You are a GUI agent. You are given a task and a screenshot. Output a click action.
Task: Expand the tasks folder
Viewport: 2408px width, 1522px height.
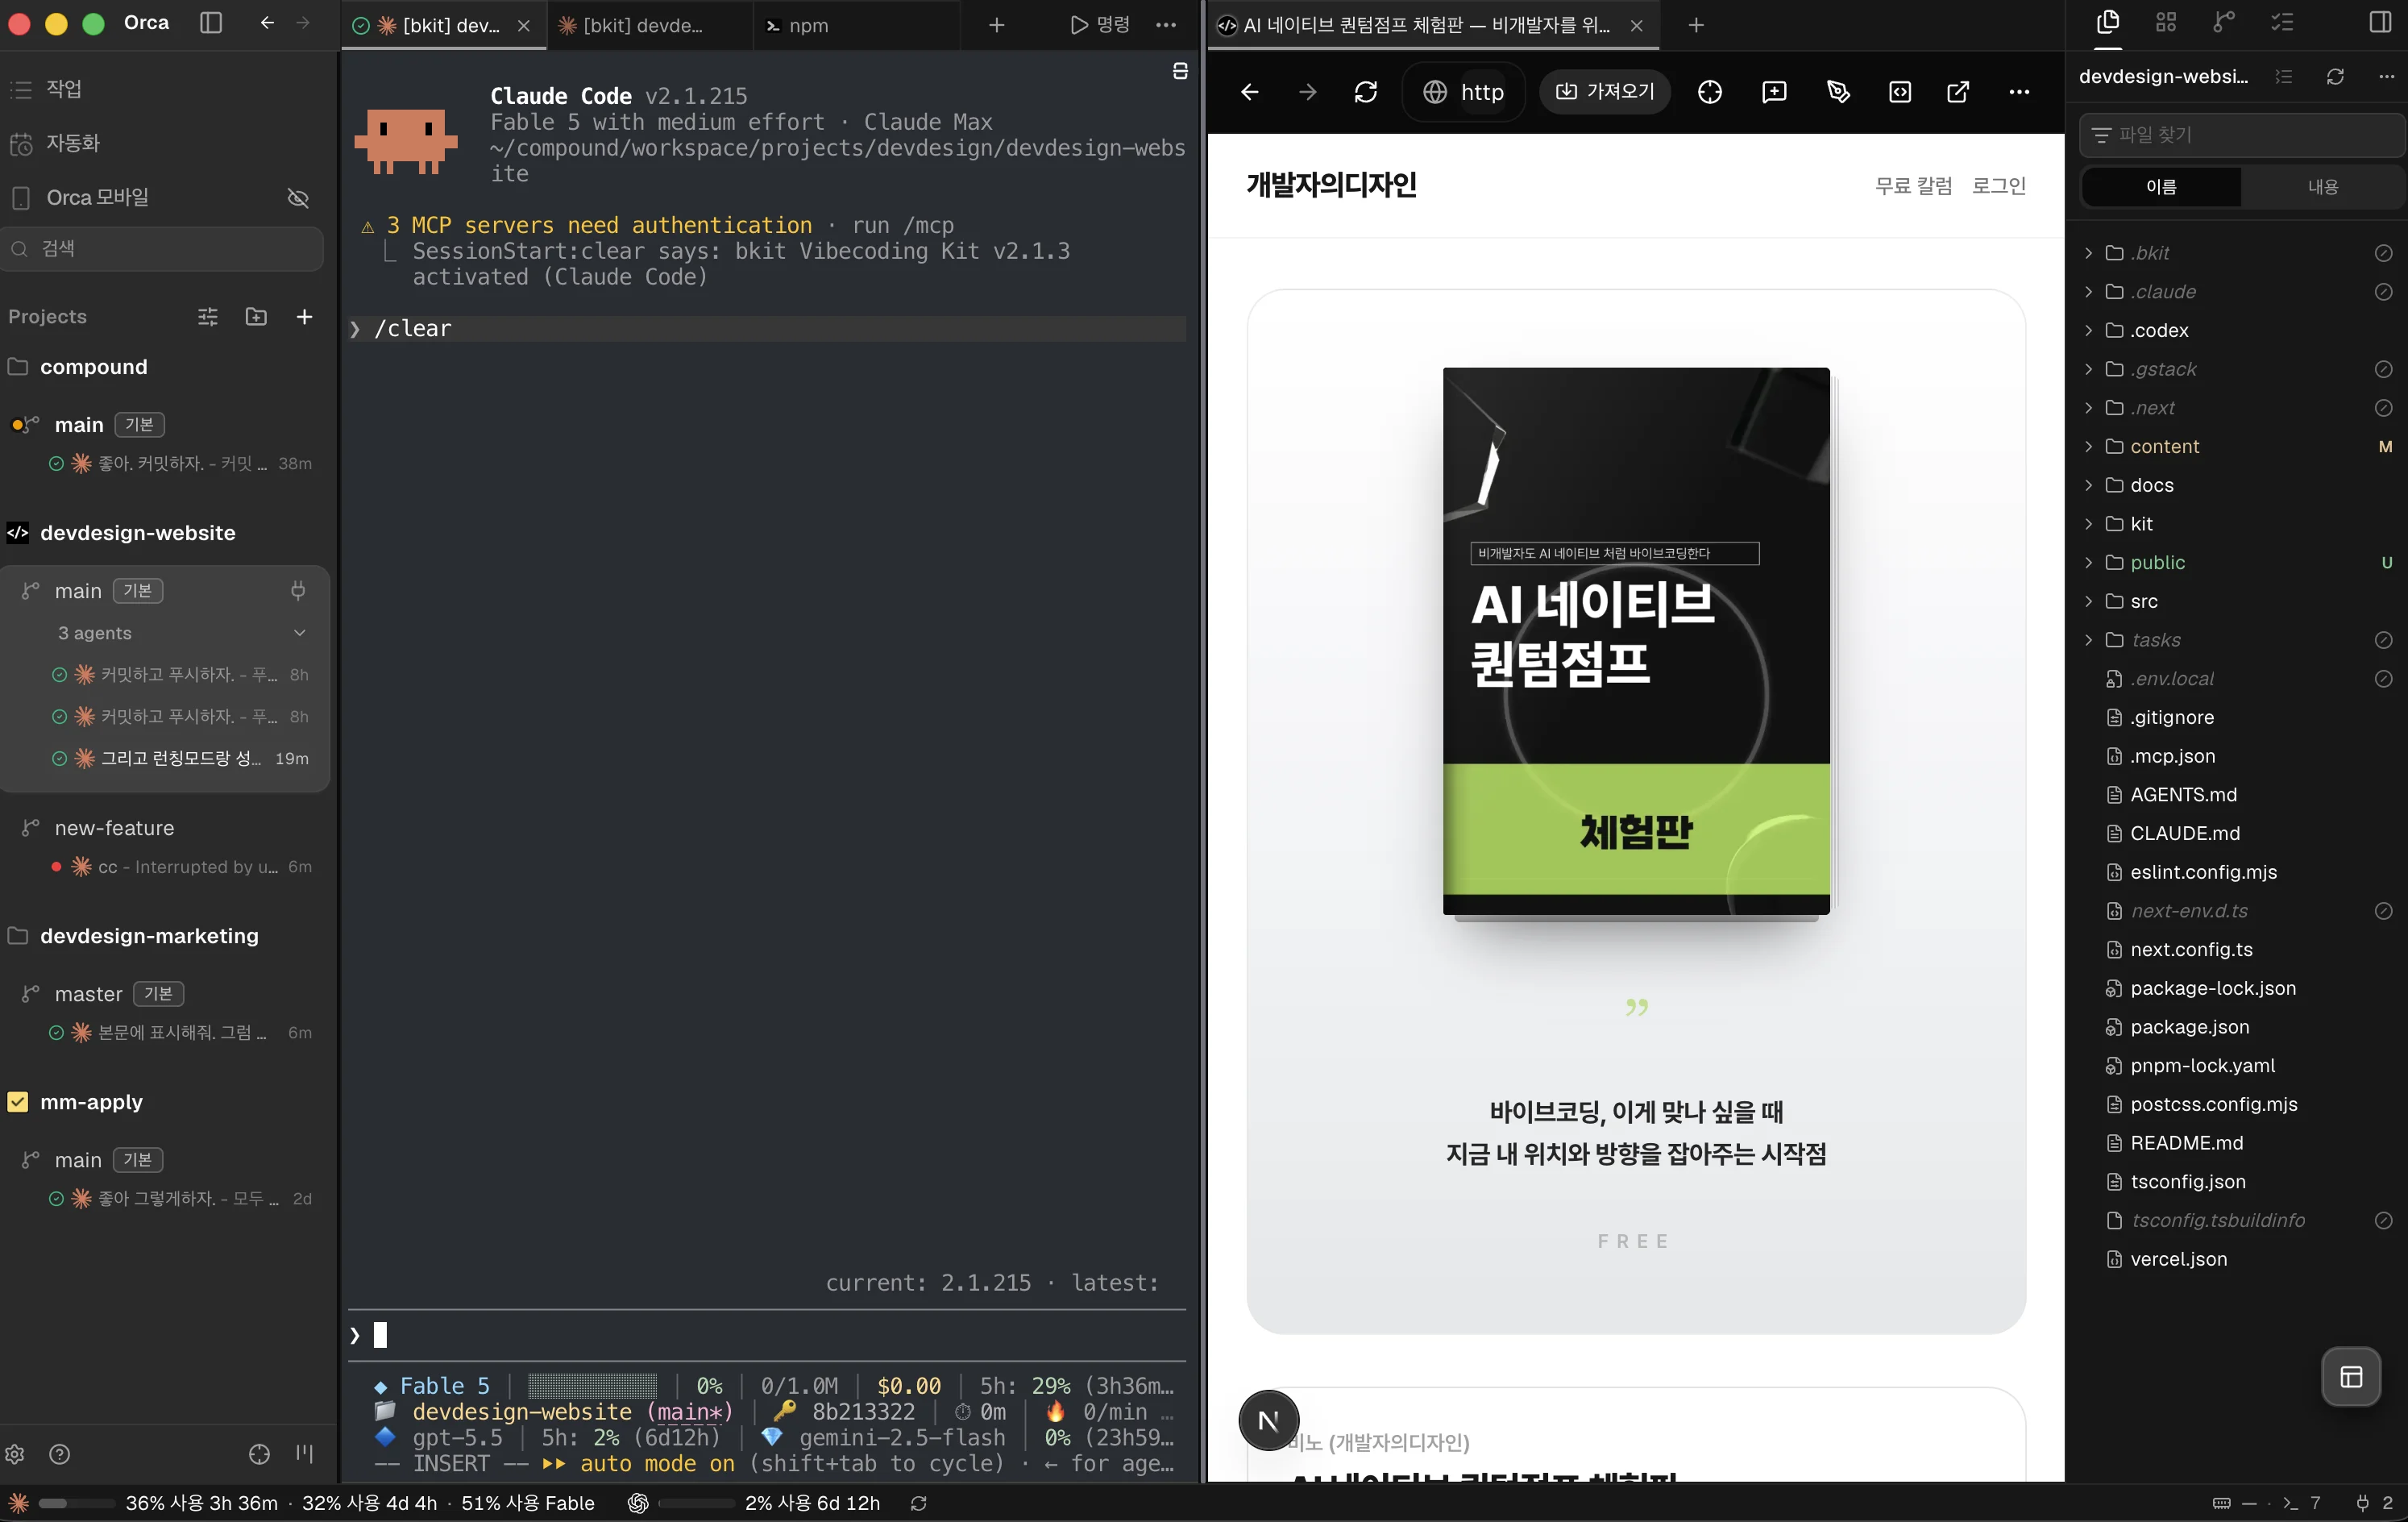tap(2088, 640)
